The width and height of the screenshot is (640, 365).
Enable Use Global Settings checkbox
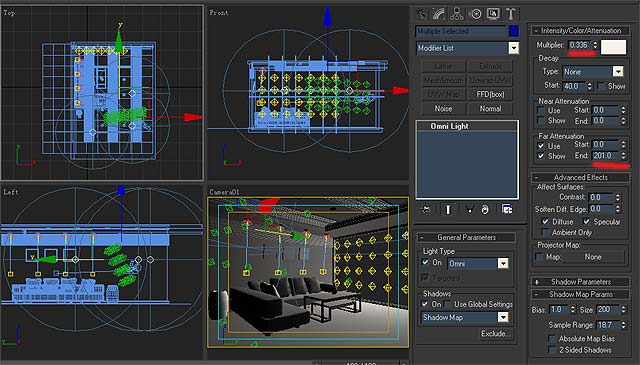(448, 304)
